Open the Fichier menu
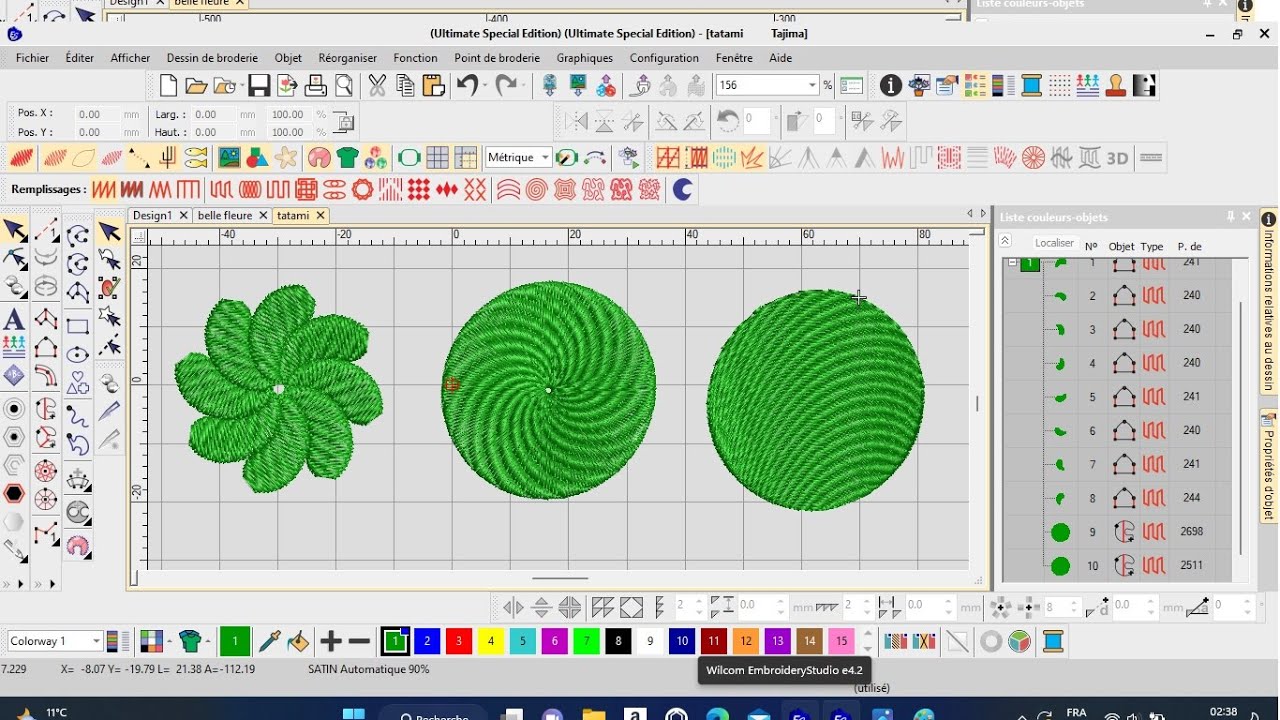 coord(32,58)
